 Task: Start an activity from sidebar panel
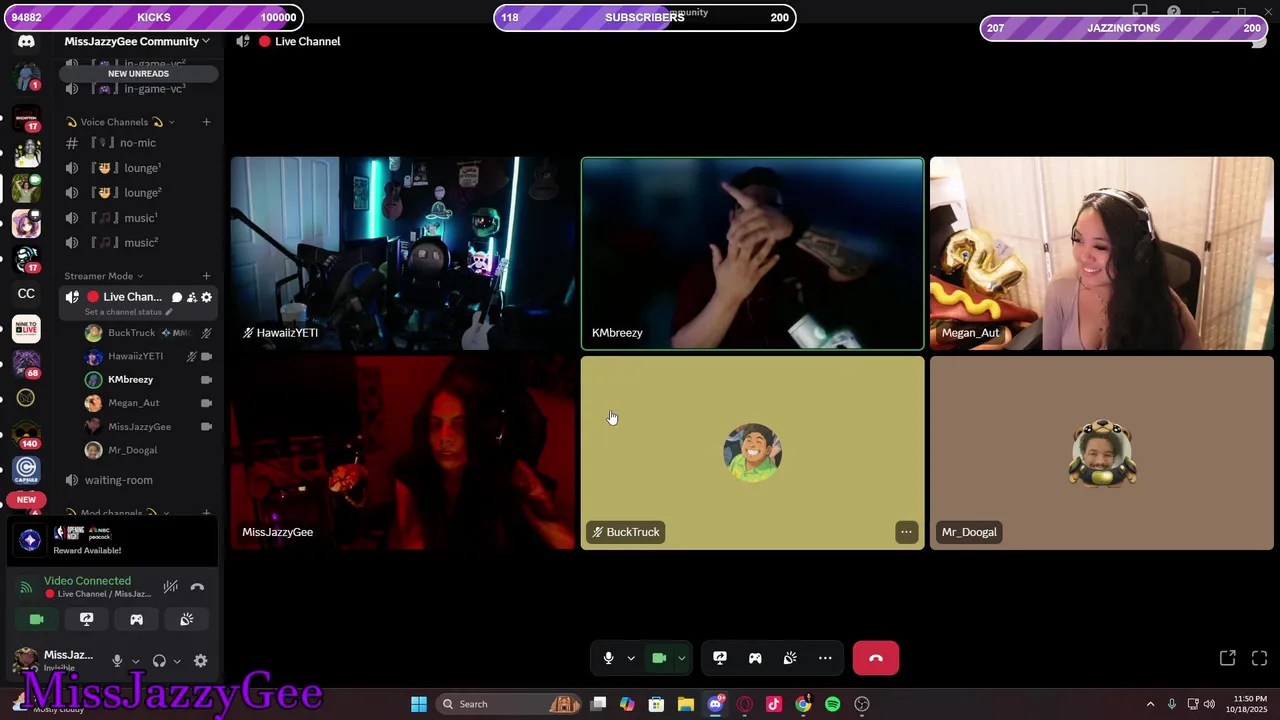[x=136, y=620]
